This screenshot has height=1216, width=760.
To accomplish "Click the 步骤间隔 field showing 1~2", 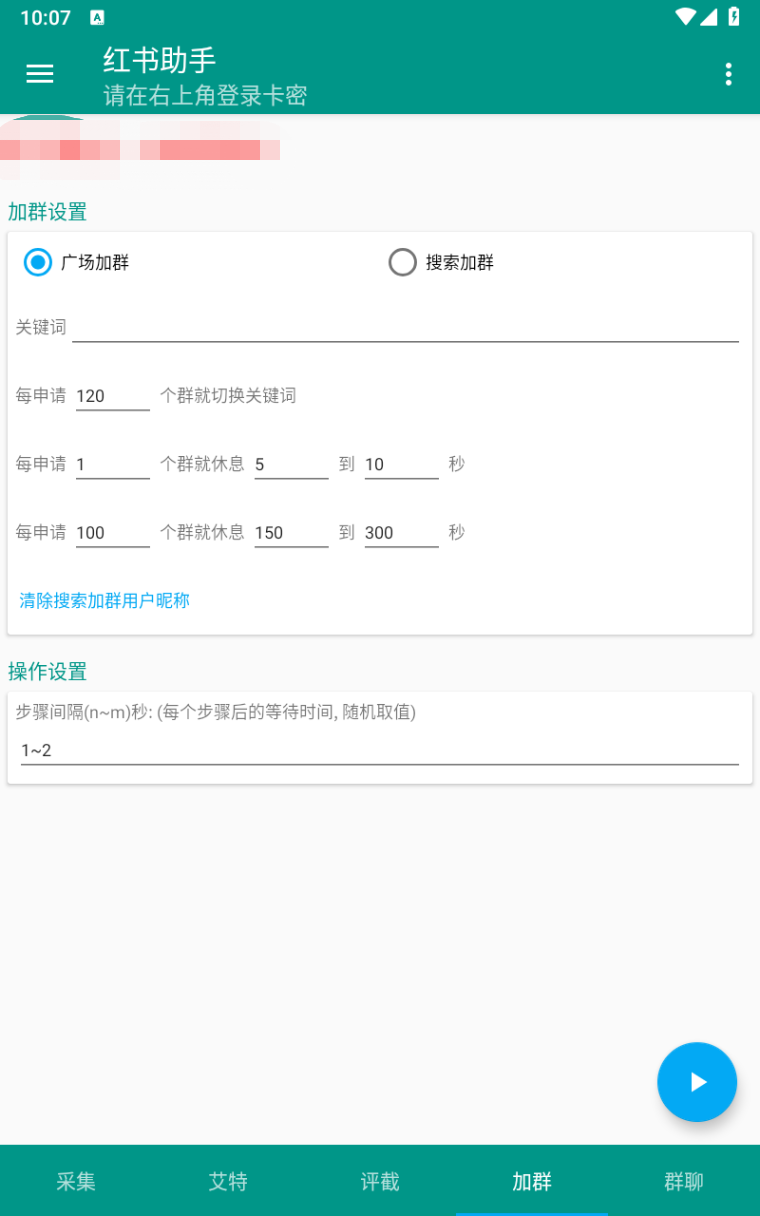I will coord(379,749).
